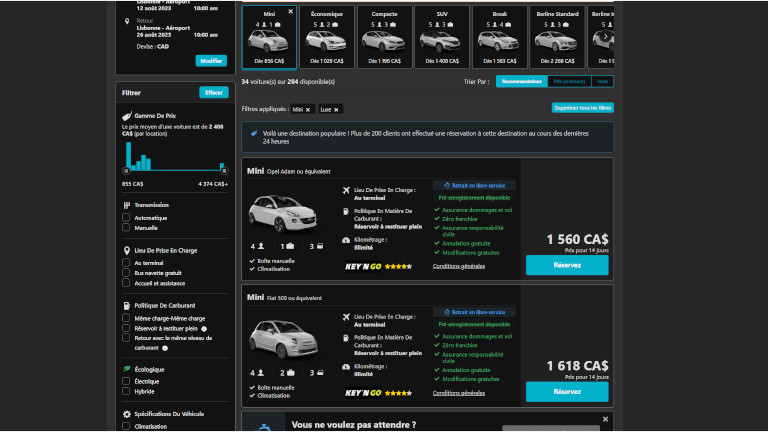Select the Économique car category card
The image size is (768, 432).
pyautogui.click(x=327, y=37)
